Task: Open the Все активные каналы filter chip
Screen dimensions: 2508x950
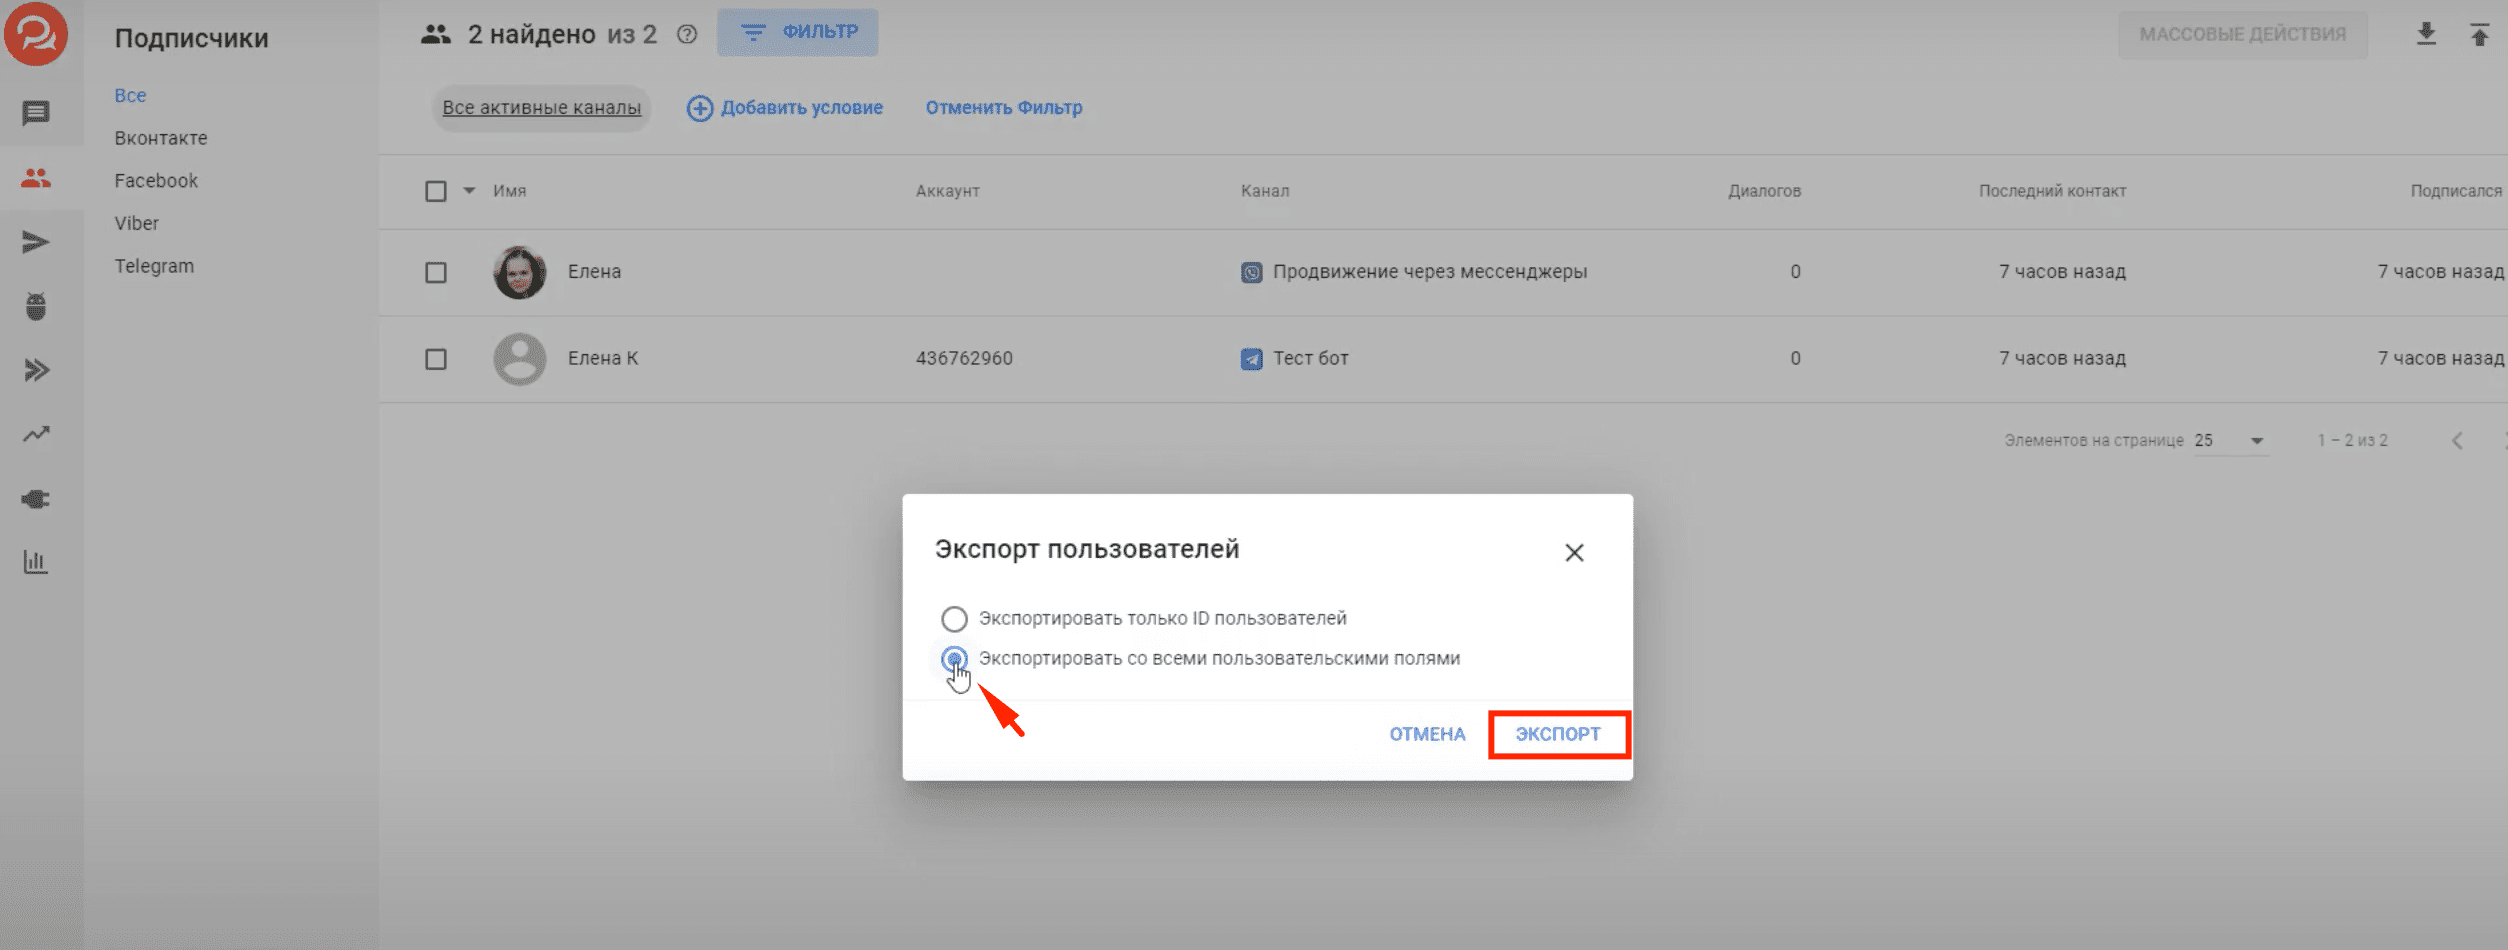Action: 541,108
